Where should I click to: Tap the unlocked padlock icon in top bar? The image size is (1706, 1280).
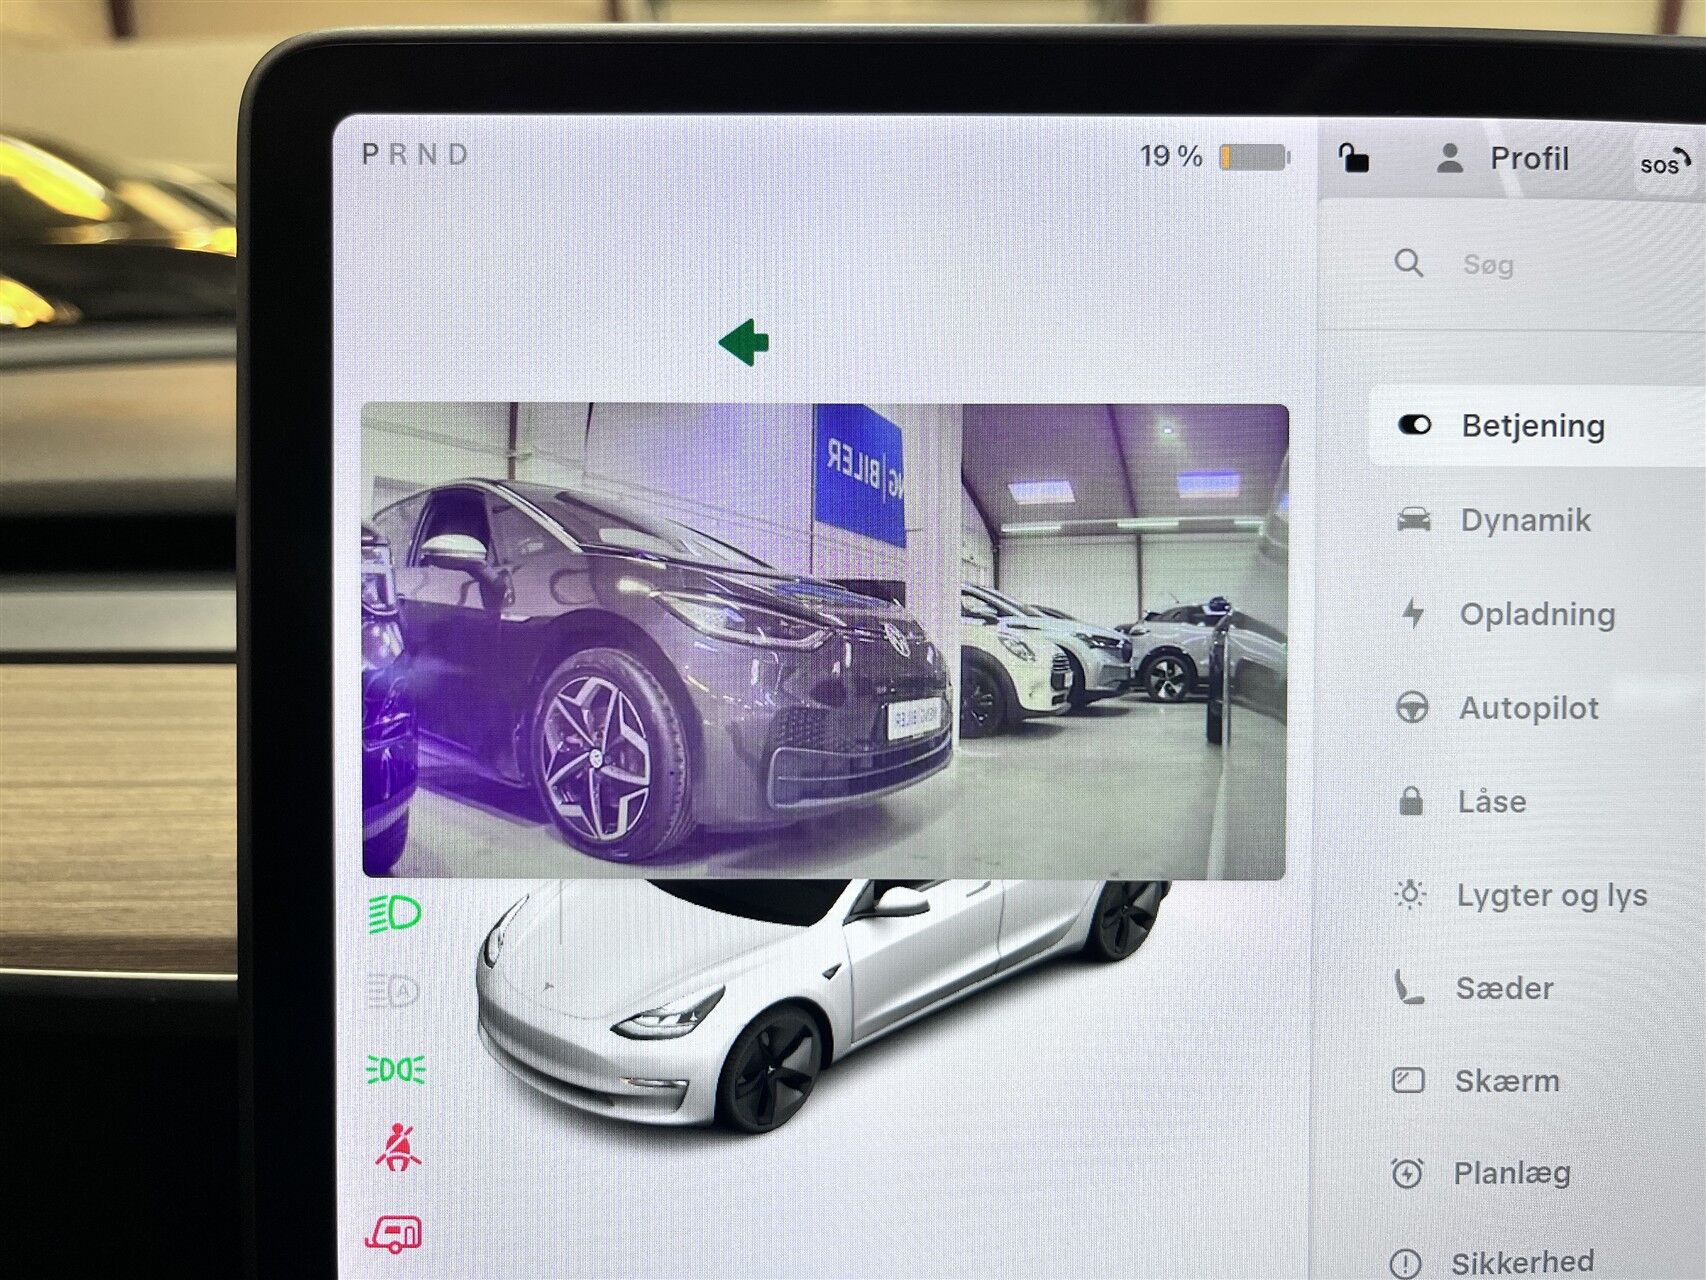click(1353, 158)
